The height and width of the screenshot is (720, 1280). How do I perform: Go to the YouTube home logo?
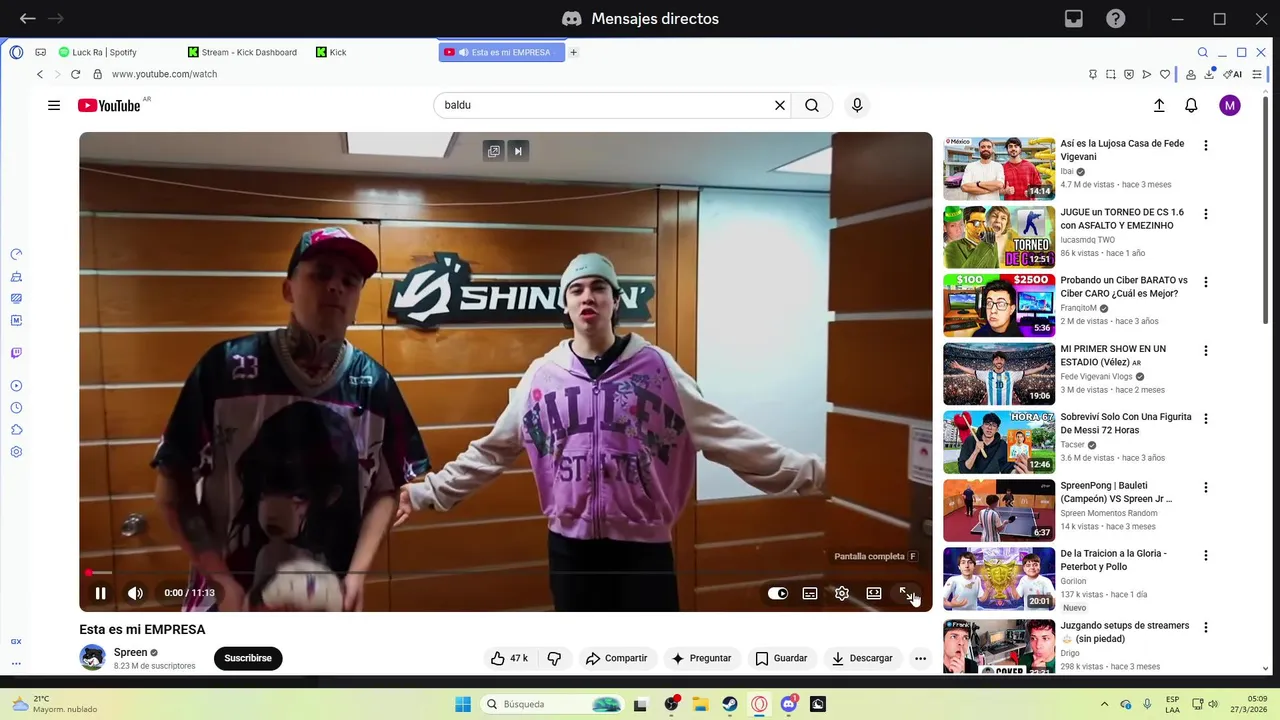tap(109, 105)
